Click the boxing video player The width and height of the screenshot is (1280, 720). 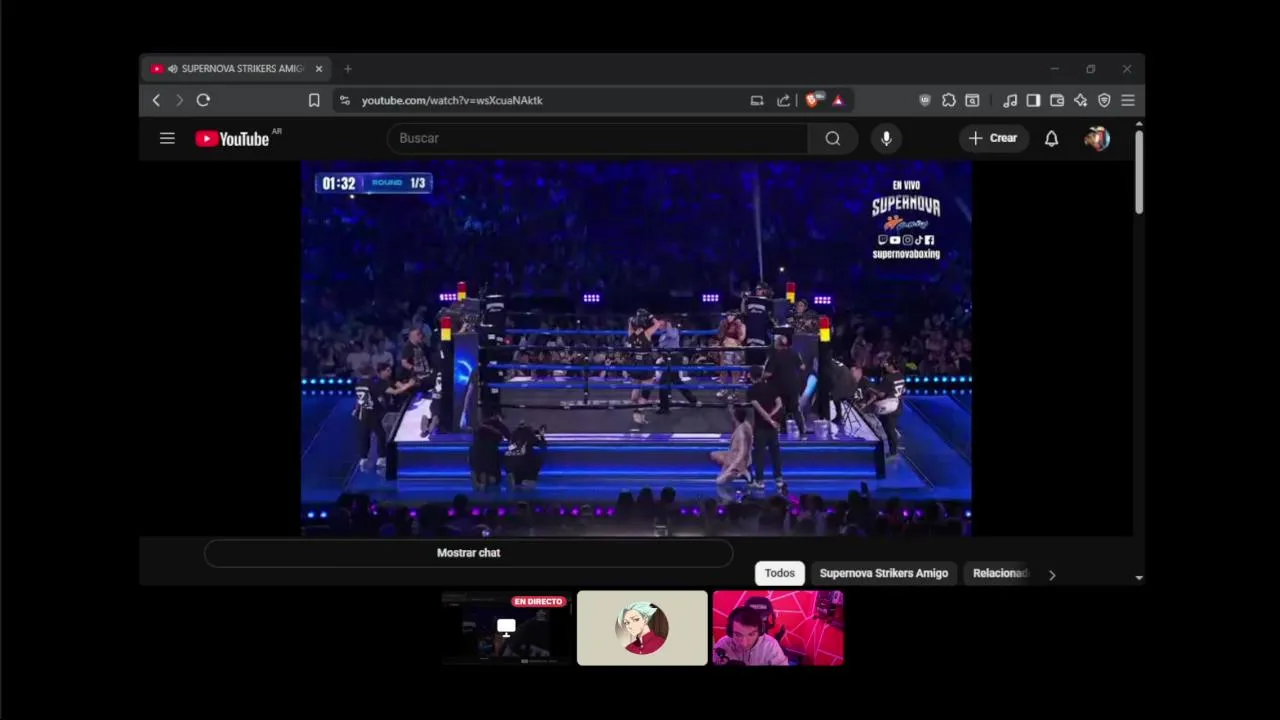pos(636,348)
